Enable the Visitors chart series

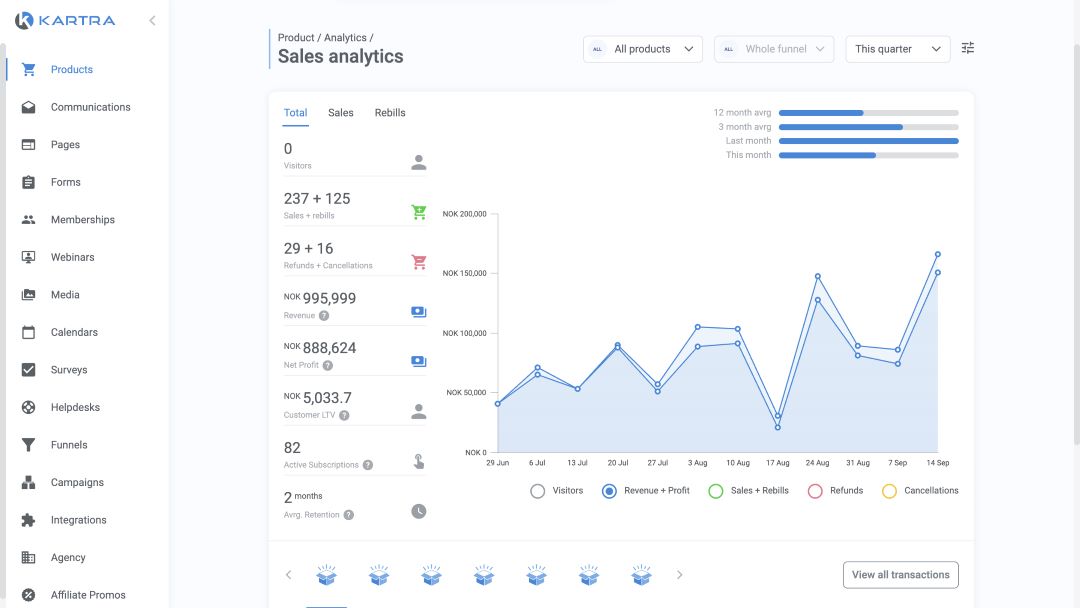coord(538,491)
